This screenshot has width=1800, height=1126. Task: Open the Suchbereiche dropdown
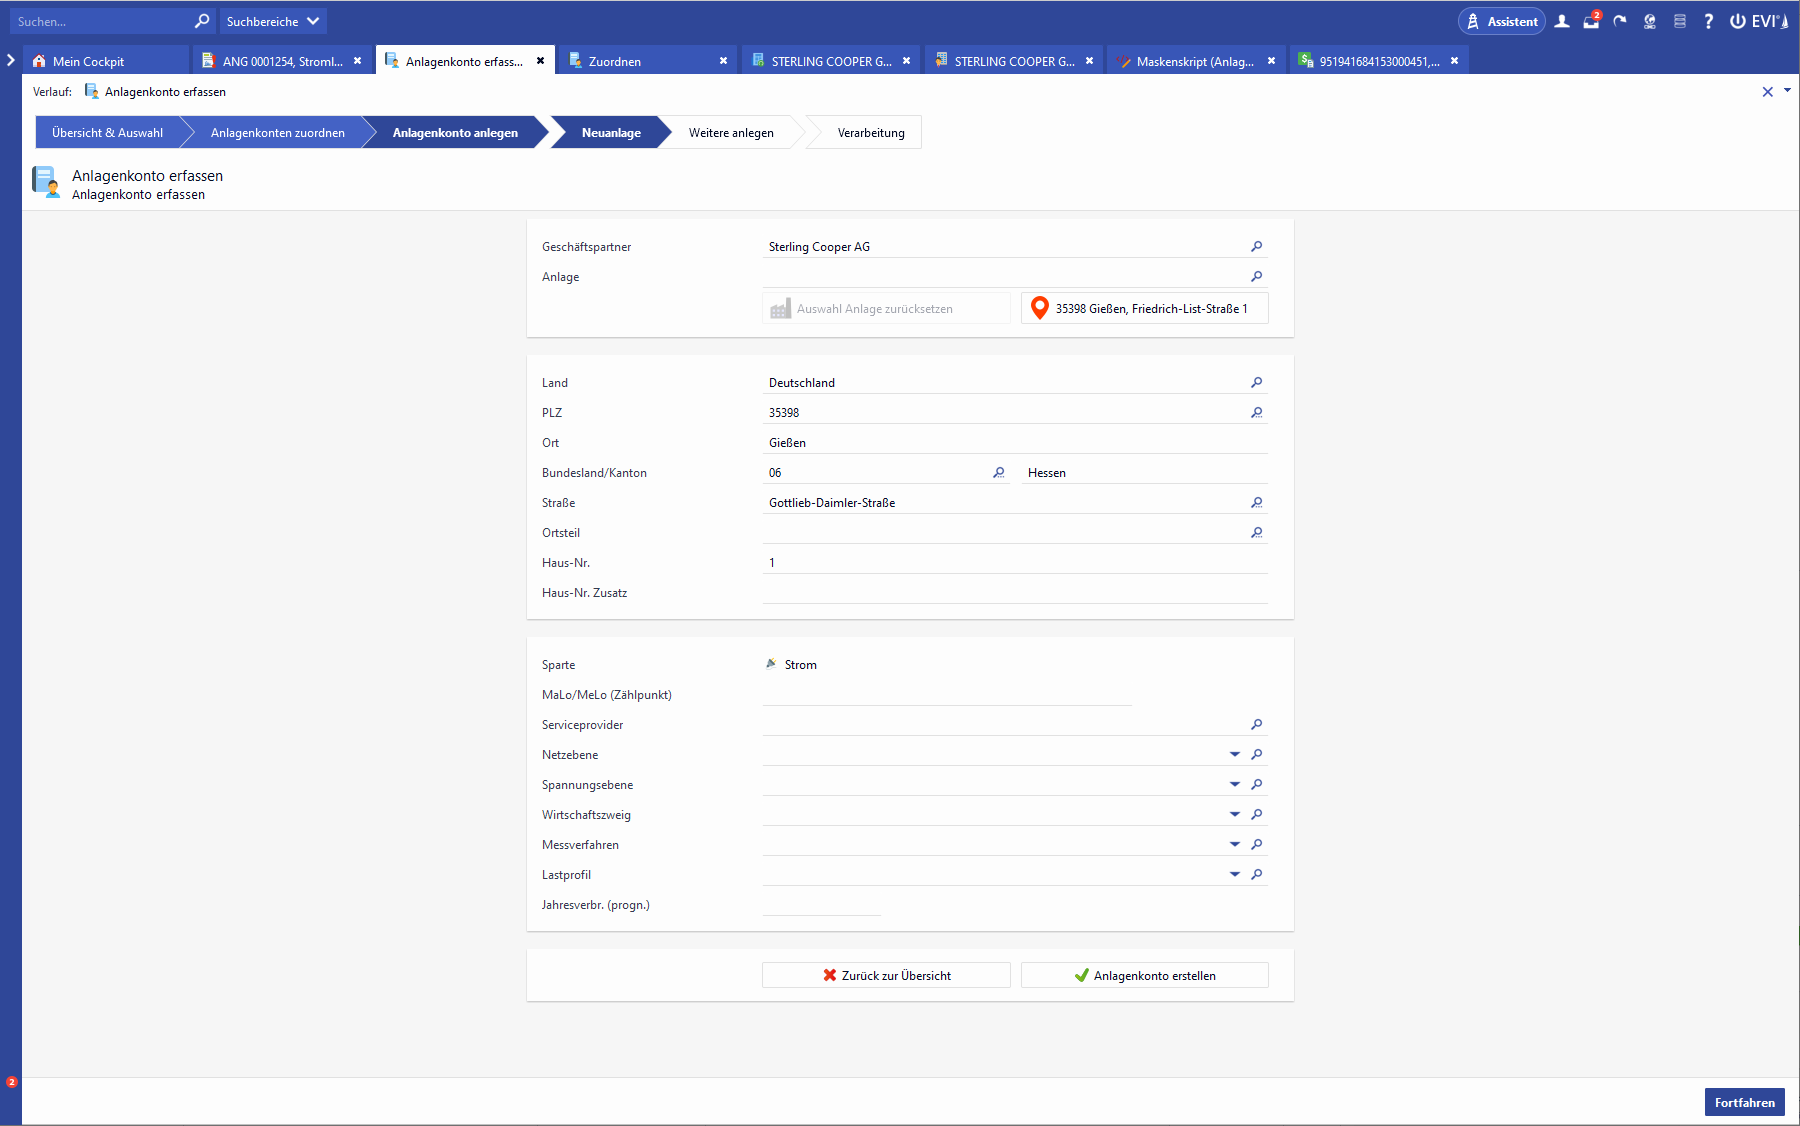(x=272, y=21)
